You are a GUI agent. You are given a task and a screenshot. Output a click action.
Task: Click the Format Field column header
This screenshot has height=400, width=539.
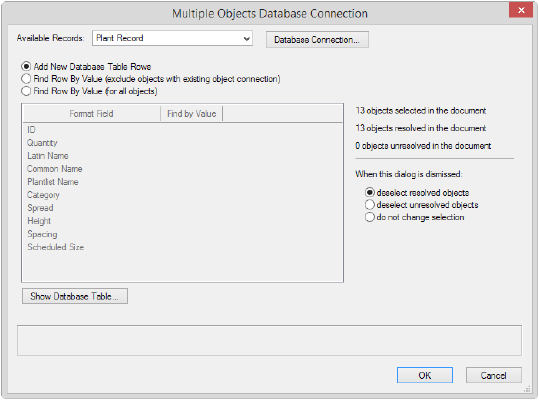[91, 113]
